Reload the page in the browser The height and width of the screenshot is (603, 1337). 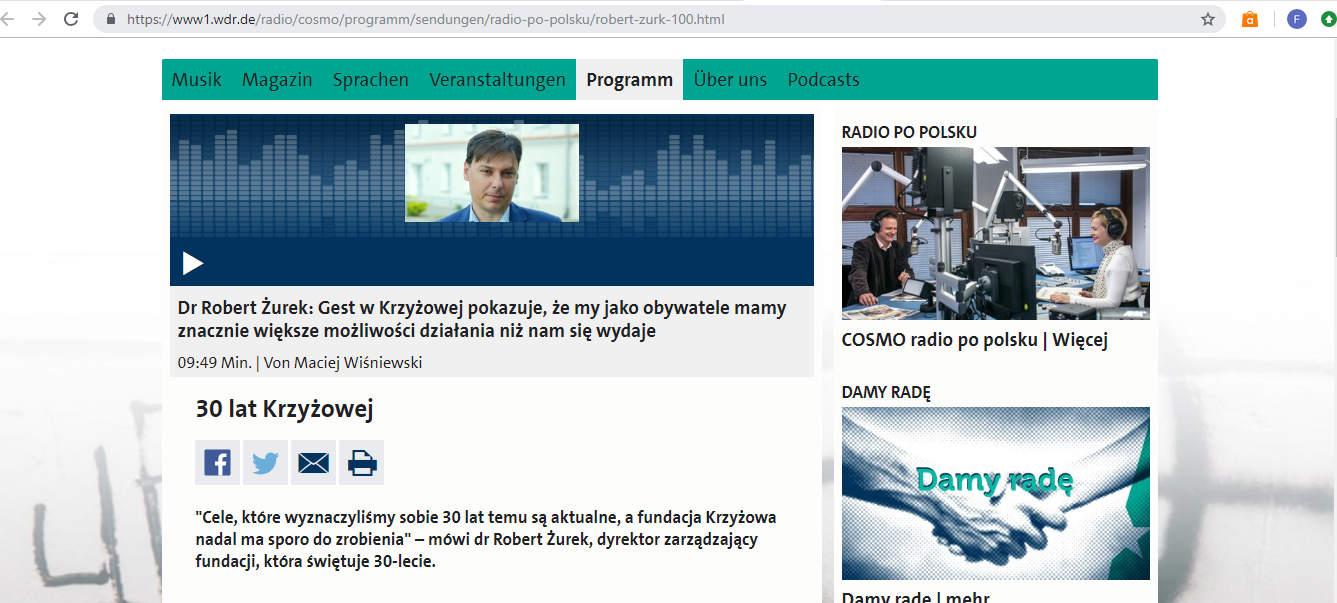(71, 19)
